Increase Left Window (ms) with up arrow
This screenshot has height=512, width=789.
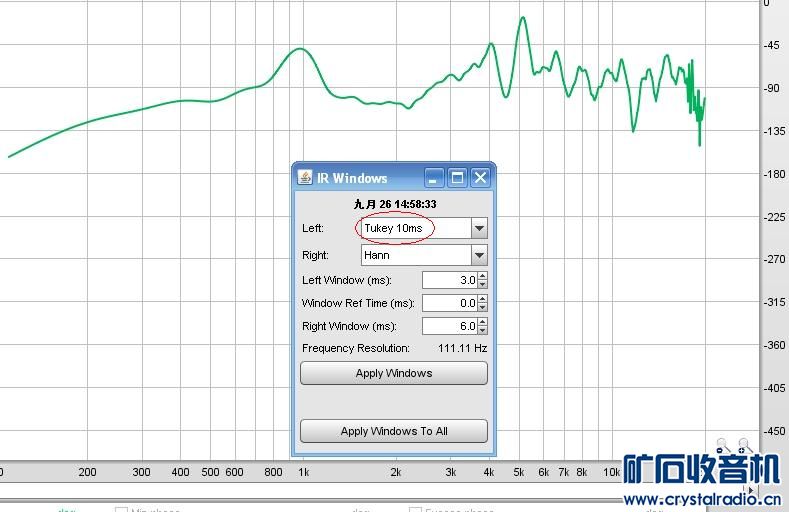tap(483, 276)
